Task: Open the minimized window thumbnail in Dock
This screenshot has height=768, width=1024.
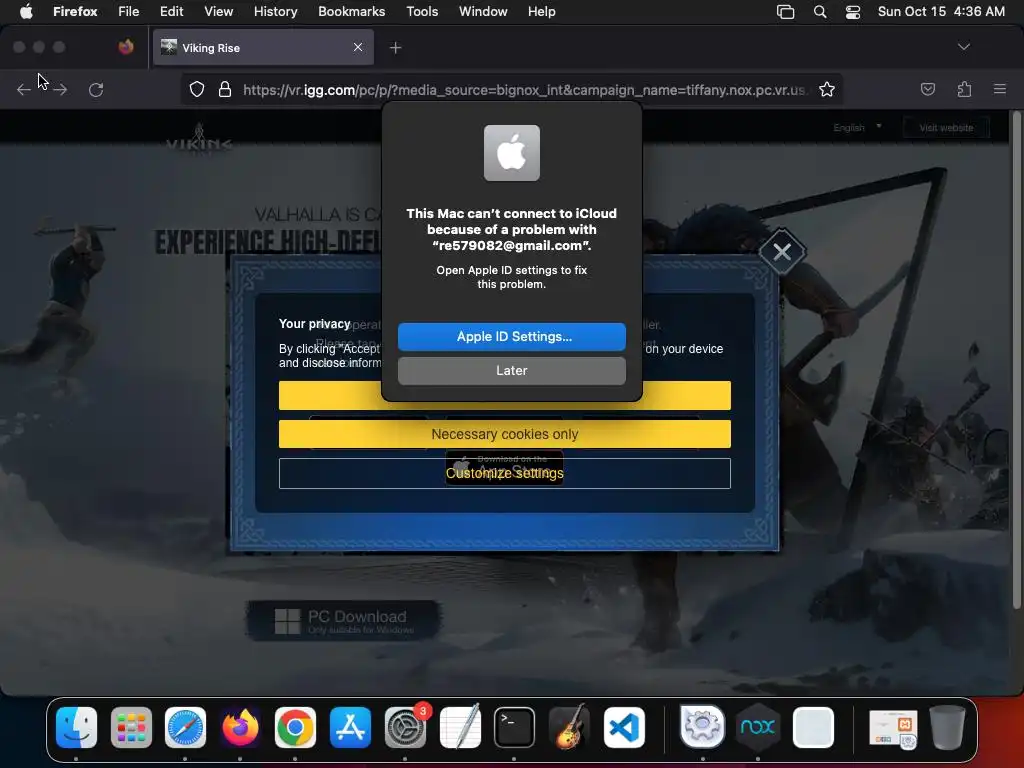Action: pos(893,728)
